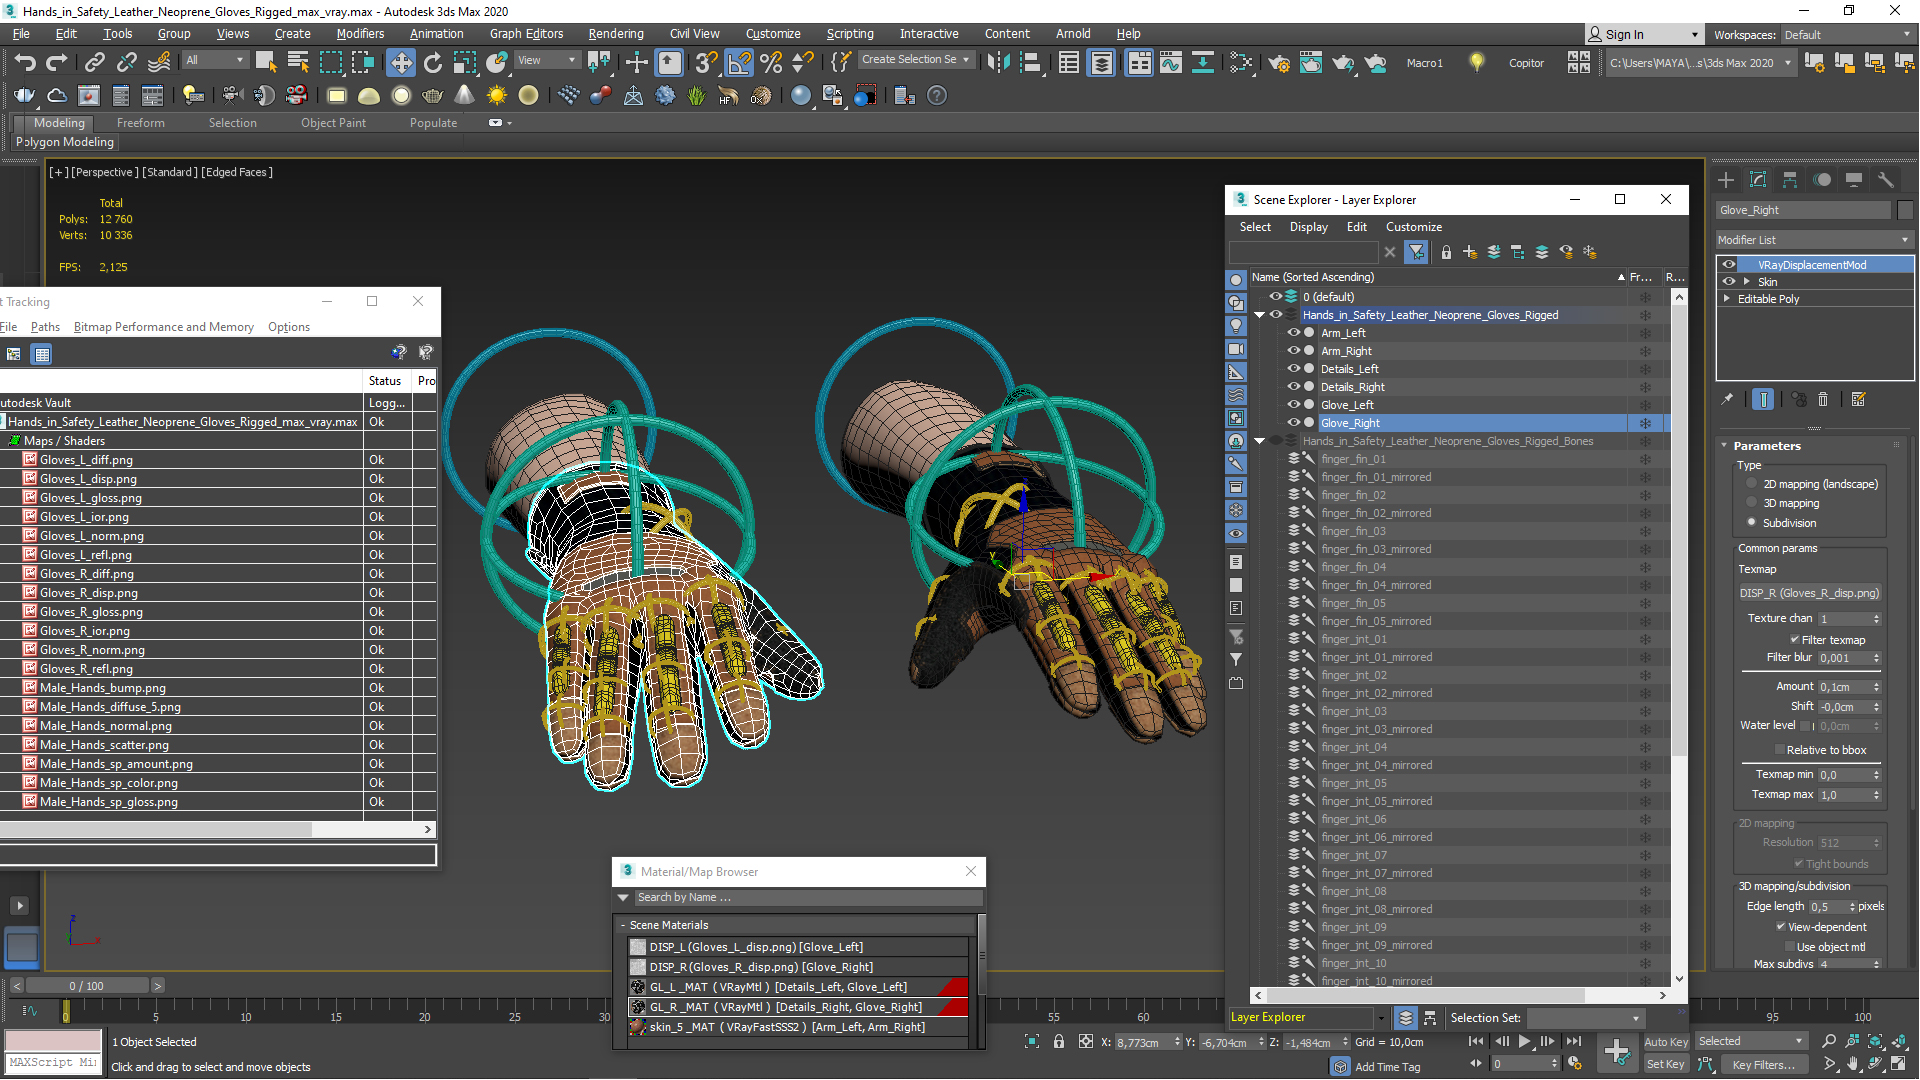Open the Rendering menu
The height and width of the screenshot is (1080, 1920).
(x=616, y=34)
